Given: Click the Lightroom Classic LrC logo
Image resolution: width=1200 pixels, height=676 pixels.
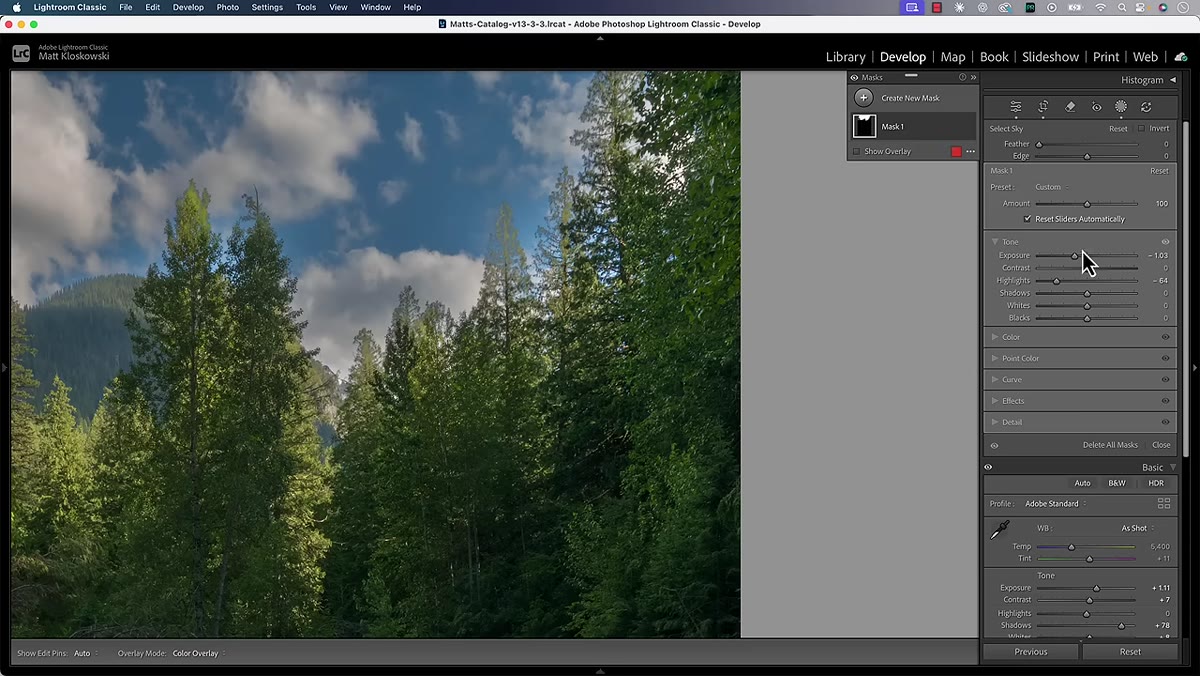Looking at the screenshot, I should pos(21,54).
